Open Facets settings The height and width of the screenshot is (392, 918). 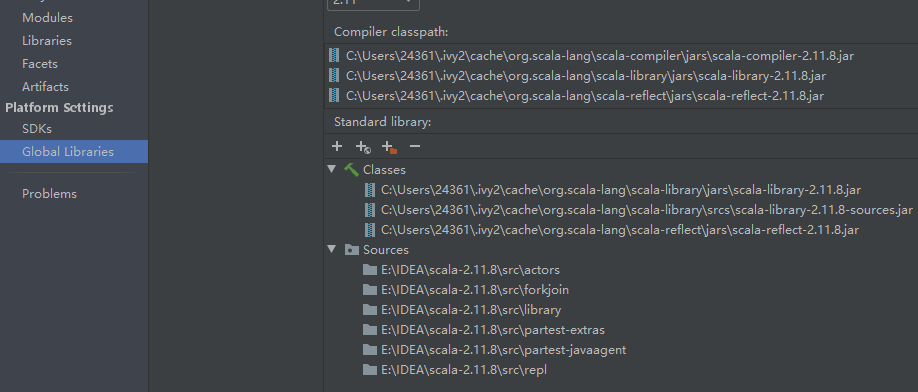(x=40, y=63)
